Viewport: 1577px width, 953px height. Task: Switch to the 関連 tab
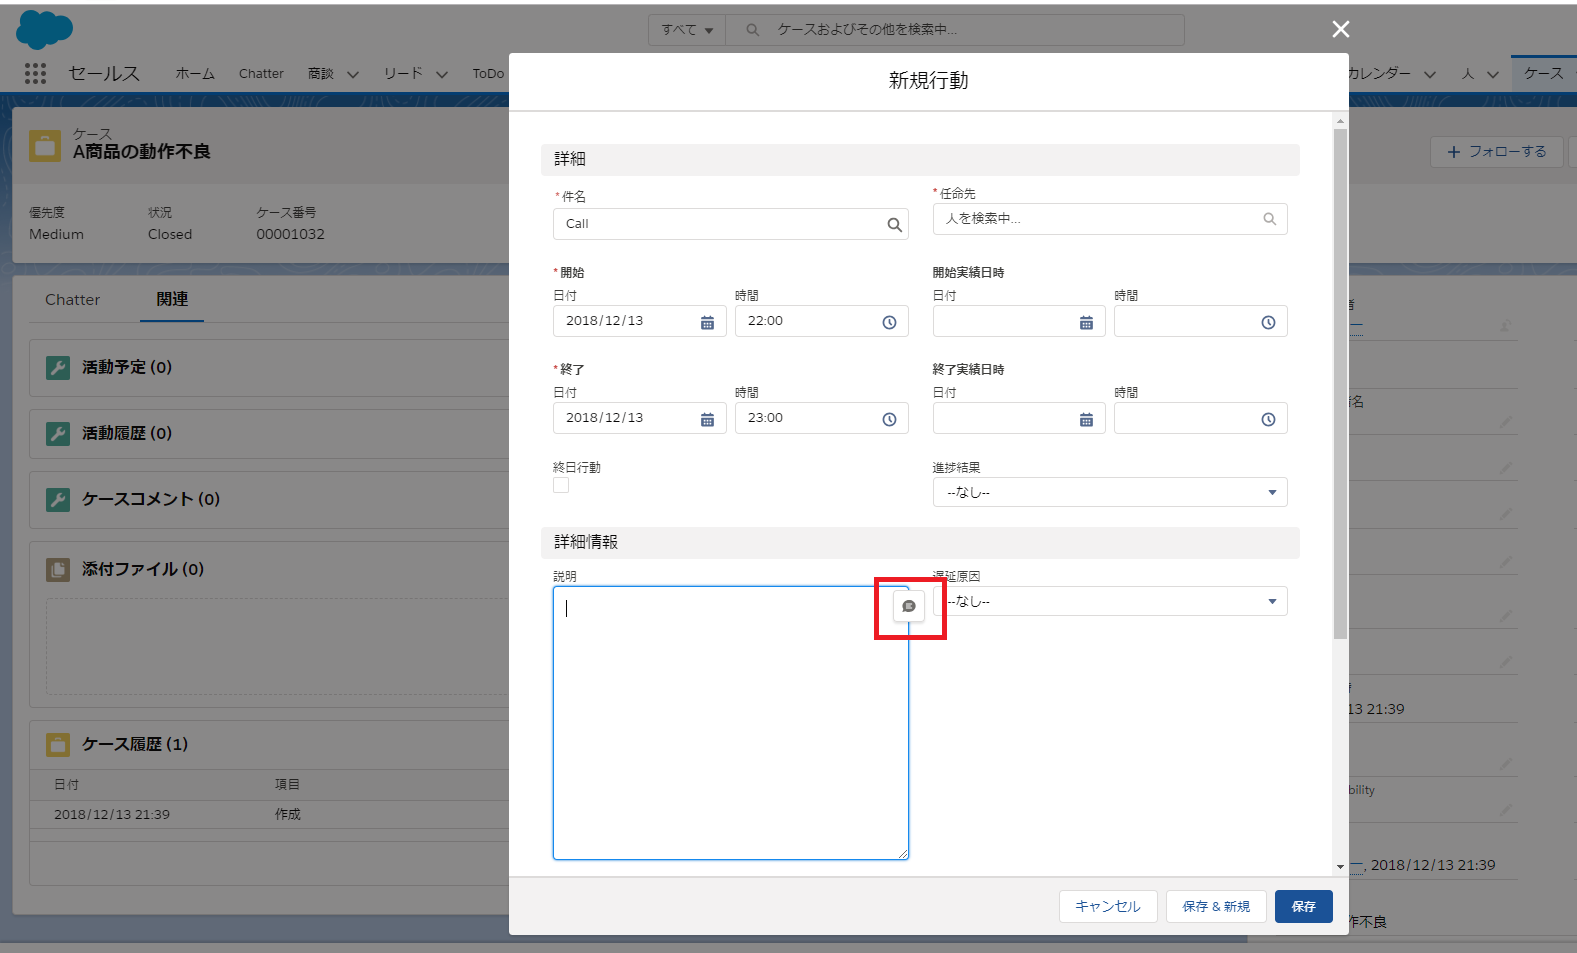pyautogui.click(x=172, y=299)
